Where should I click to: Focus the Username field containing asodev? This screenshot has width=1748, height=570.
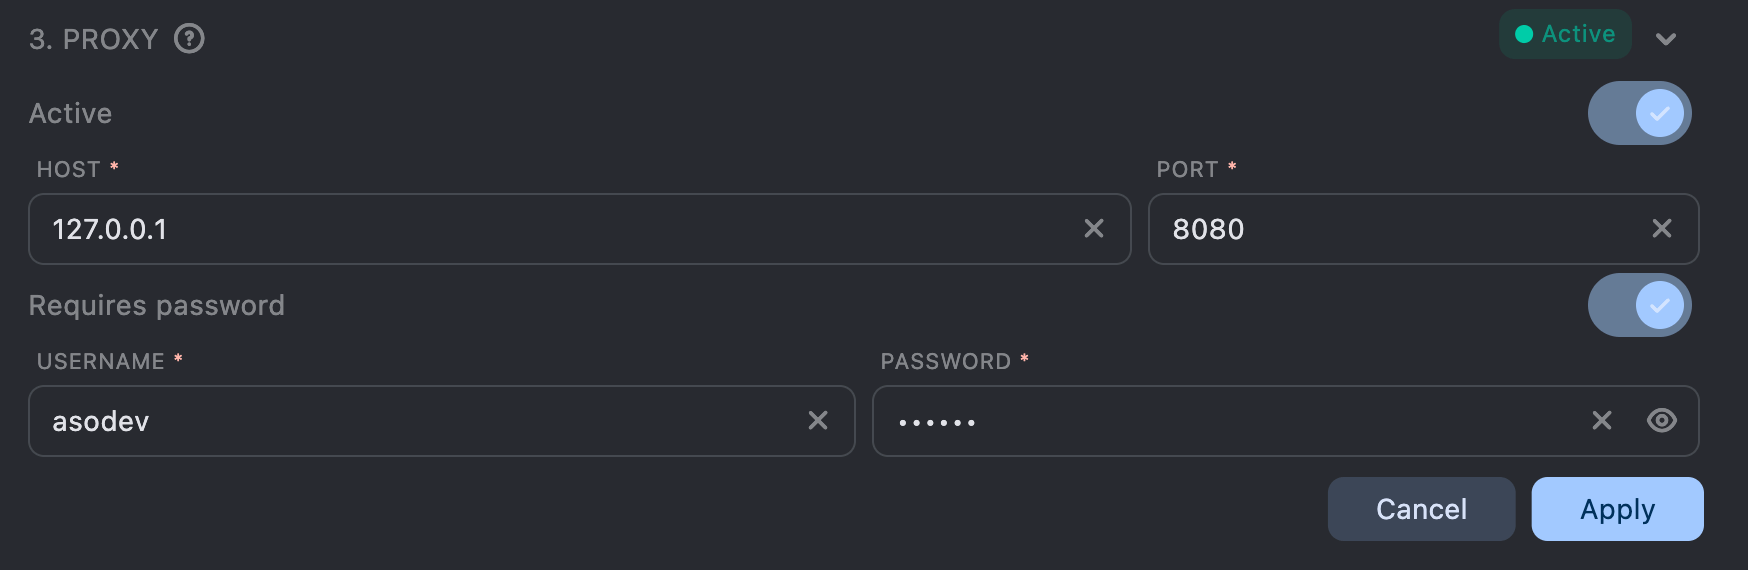442,421
